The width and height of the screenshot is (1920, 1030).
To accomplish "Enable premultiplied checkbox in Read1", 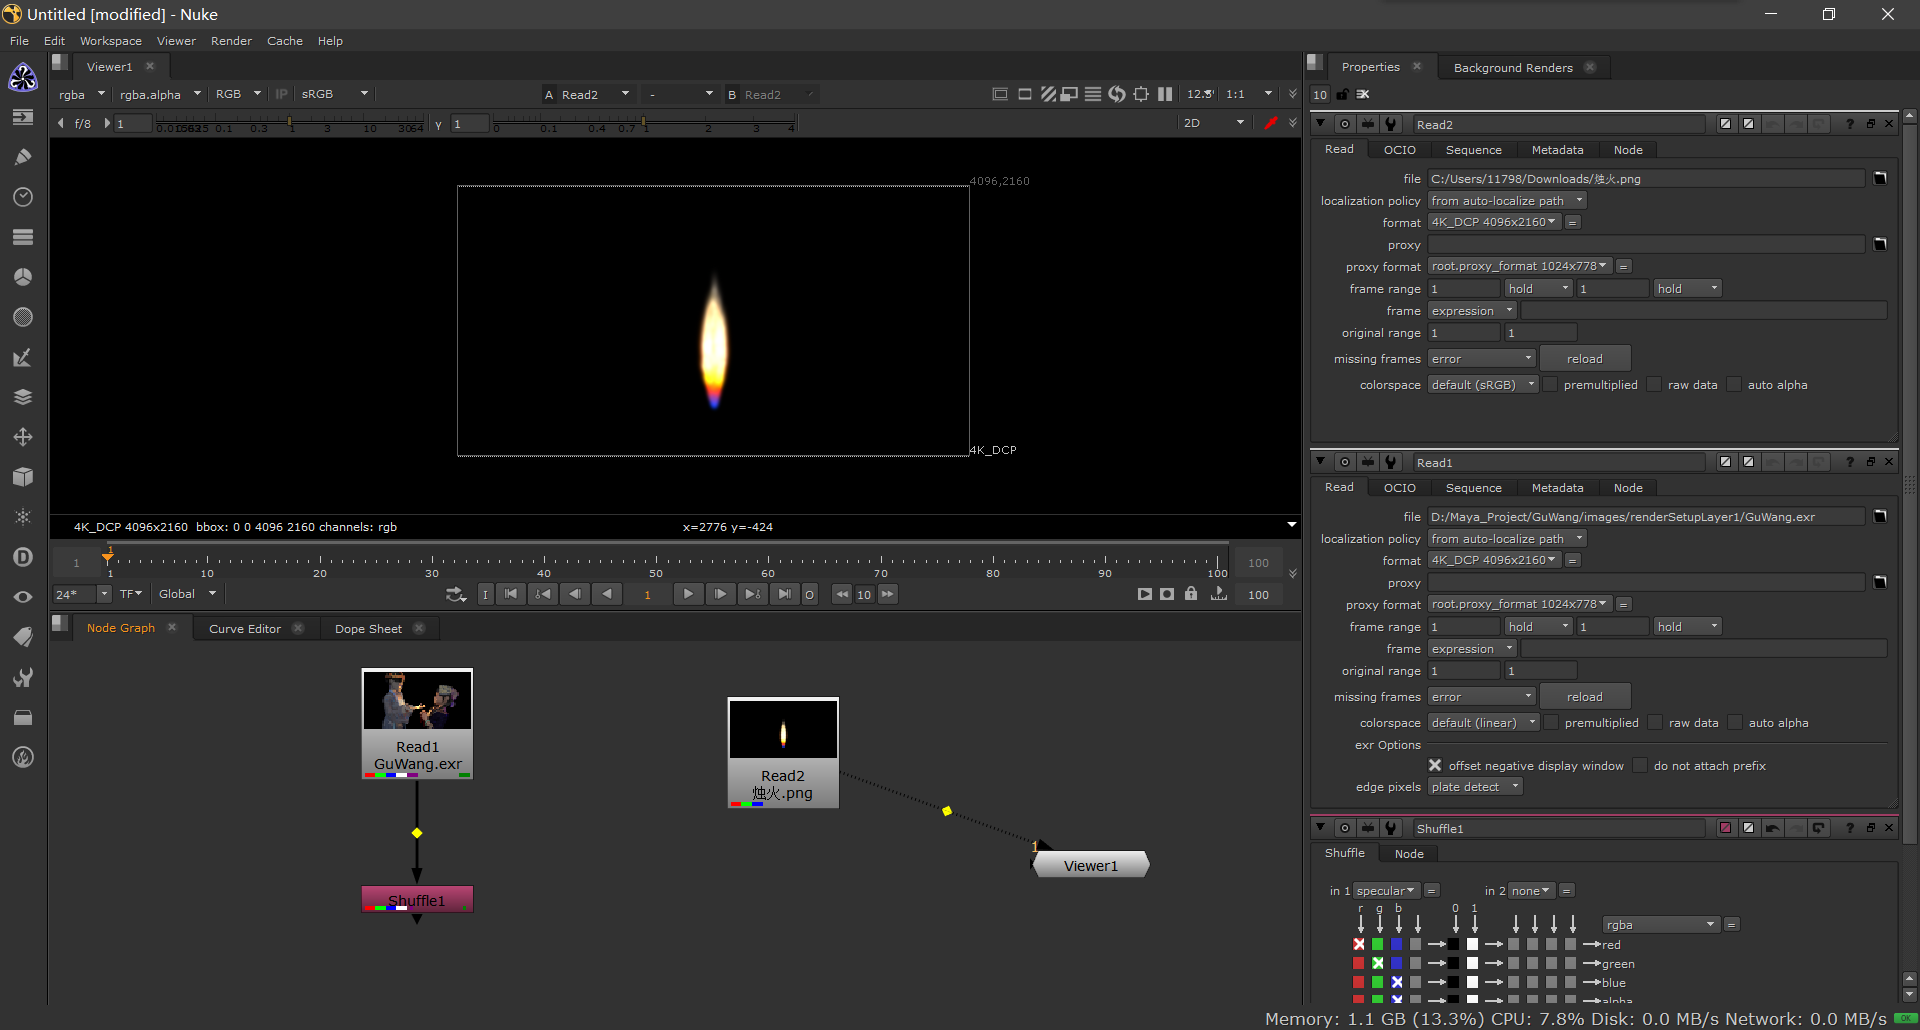I will pyautogui.click(x=1551, y=723).
